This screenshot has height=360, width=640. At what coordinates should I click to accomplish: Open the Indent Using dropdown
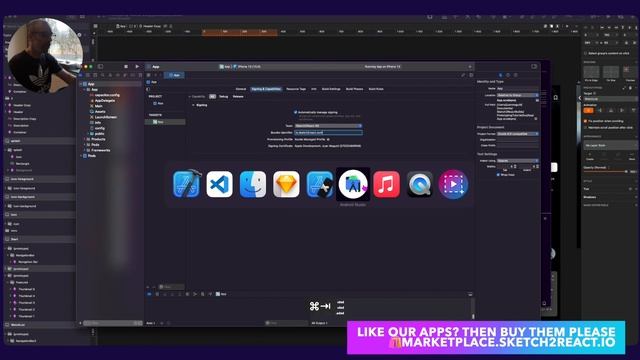518,161
